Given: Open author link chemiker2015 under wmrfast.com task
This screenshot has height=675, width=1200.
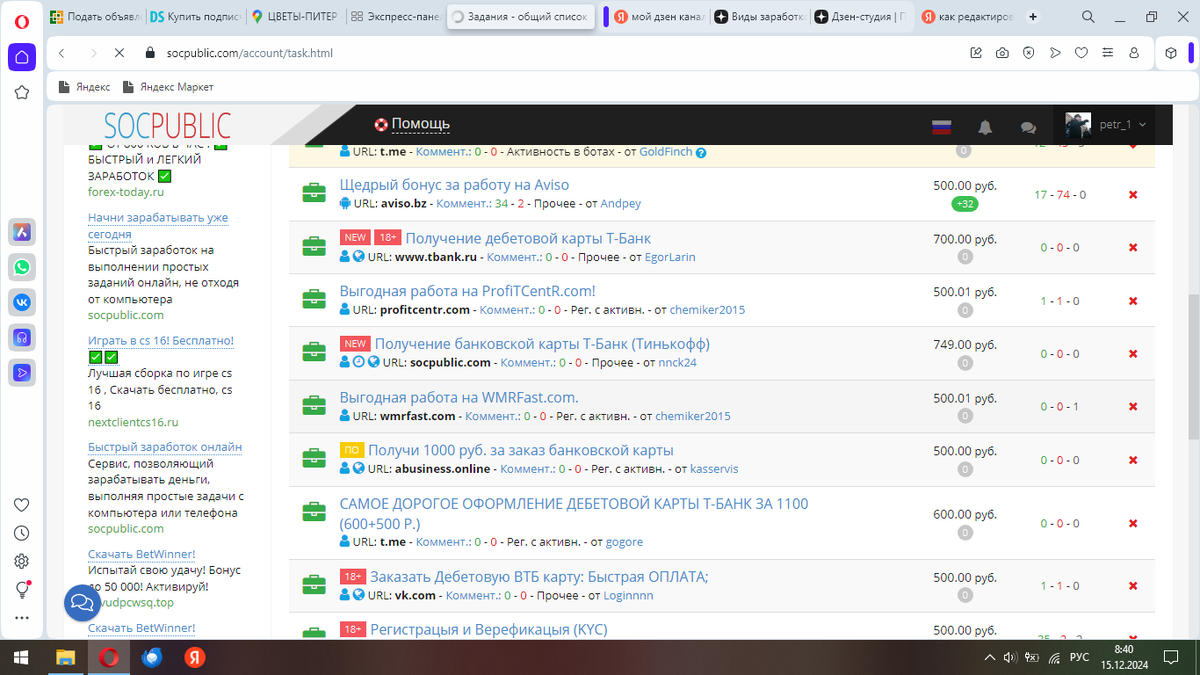Looking at the screenshot, I should click(693, 416).
